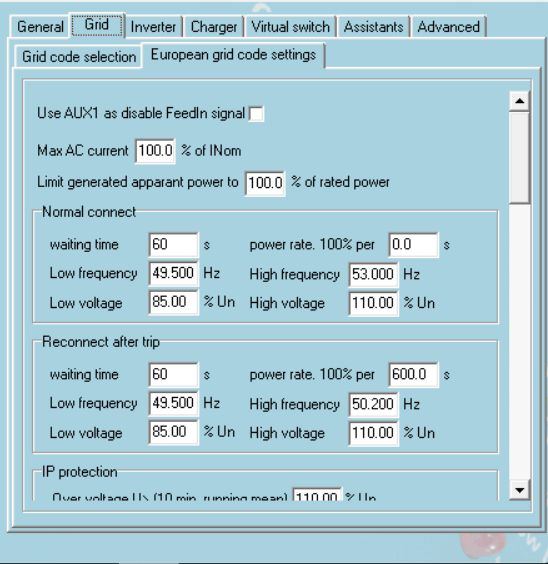This screenshot has width=548, height=564.
Task: Click Reconnect after trip Low voltage field
Action: click(173, 432)
